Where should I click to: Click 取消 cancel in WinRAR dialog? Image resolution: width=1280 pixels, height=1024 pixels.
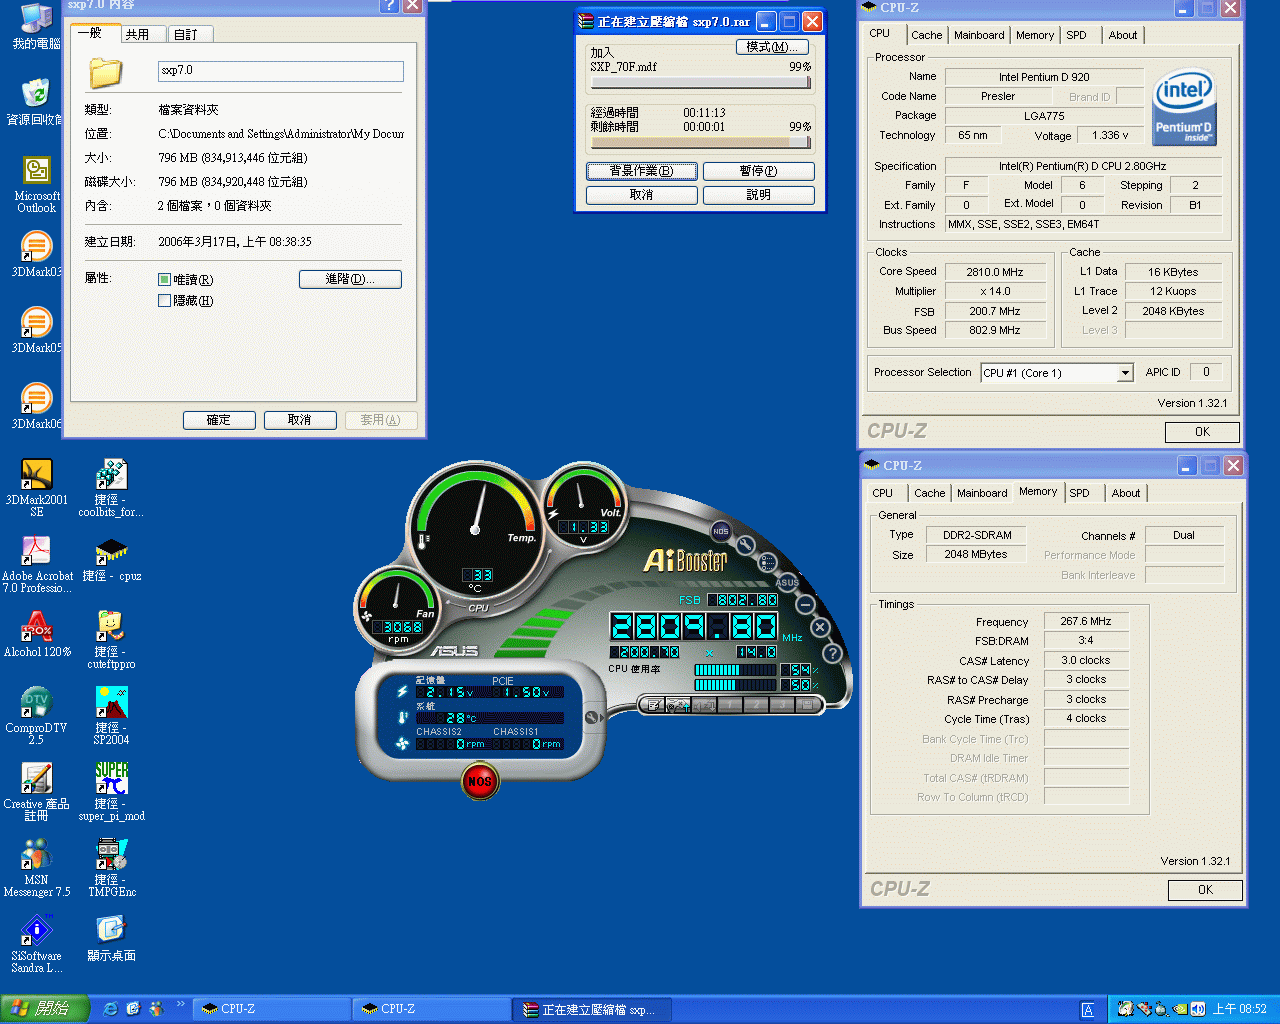642,195
